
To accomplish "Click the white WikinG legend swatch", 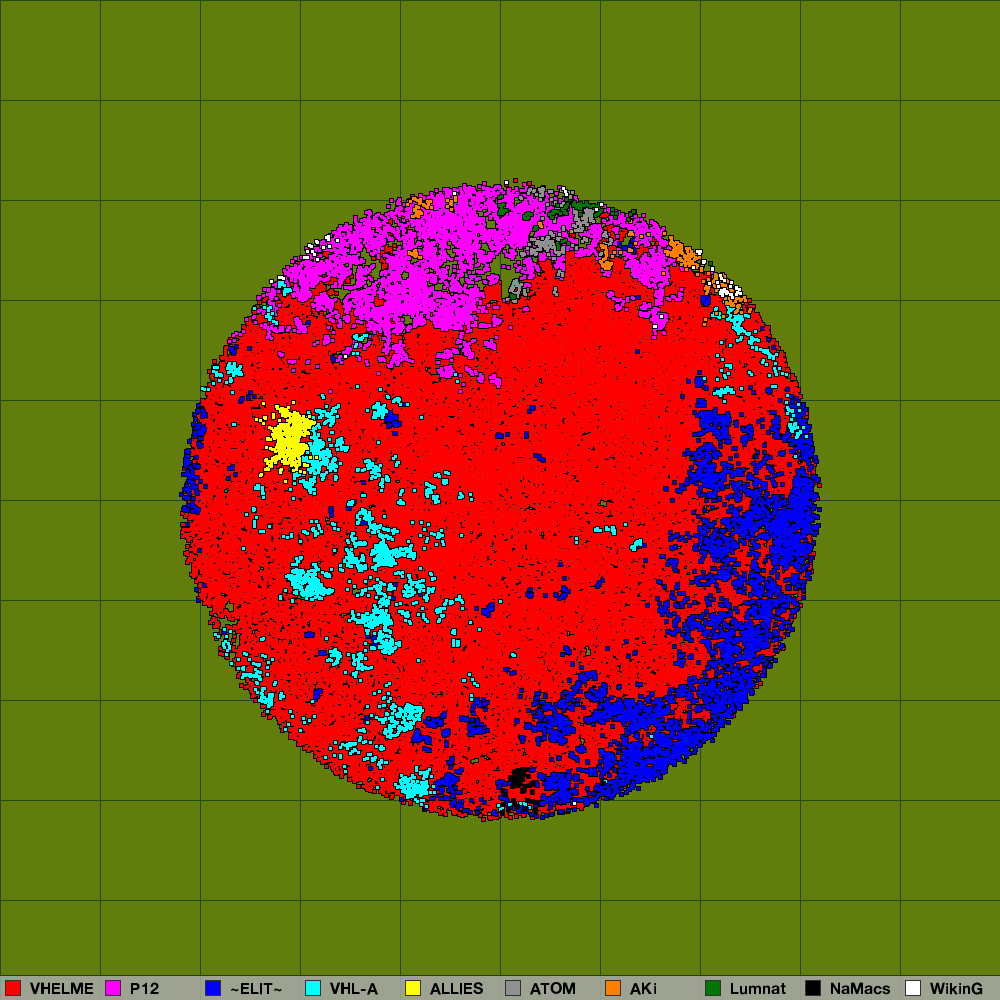I will coord(913,988).
